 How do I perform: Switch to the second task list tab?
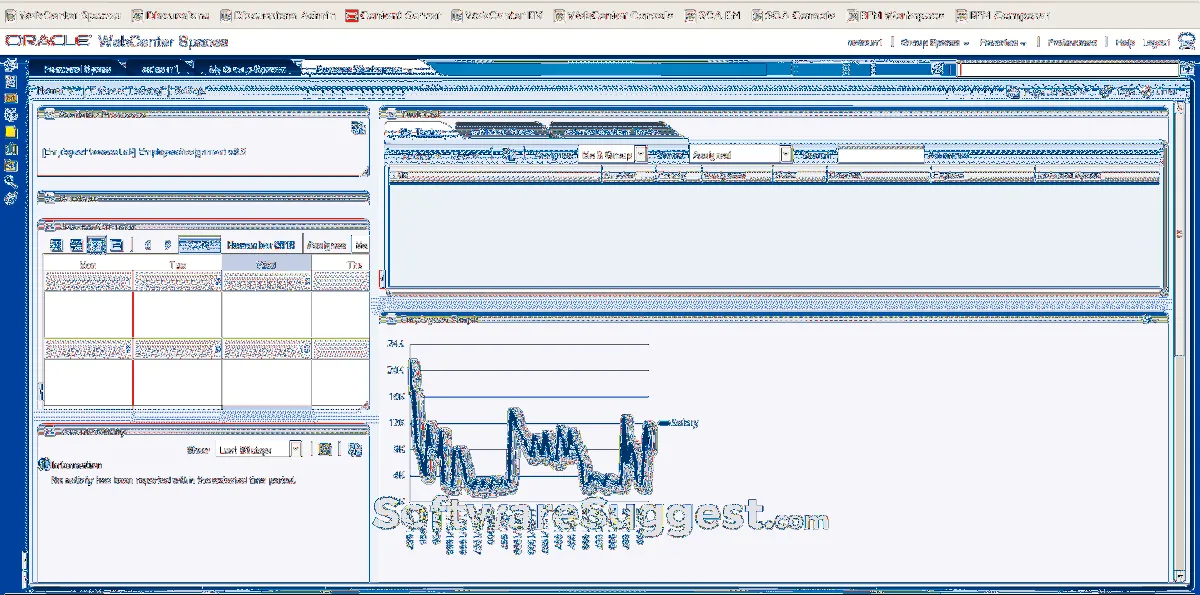pyautogui.click(x=499, y=130)
